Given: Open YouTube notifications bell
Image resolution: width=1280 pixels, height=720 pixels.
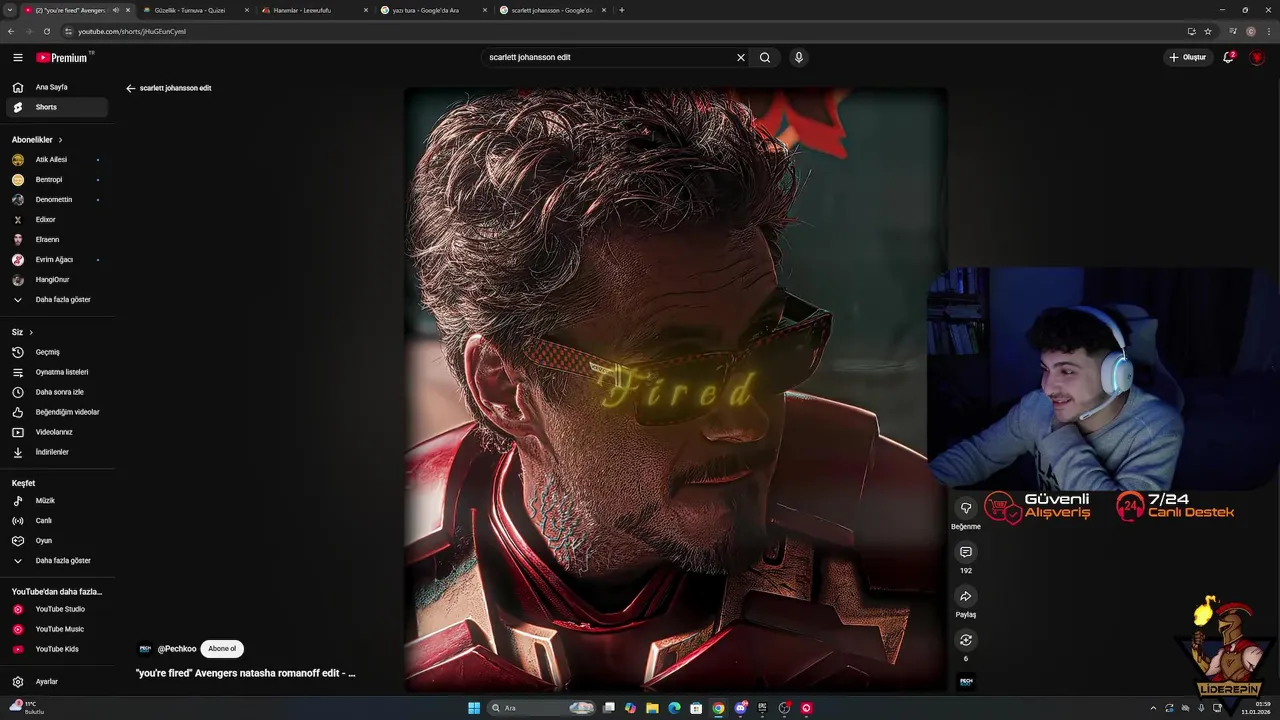Looking at the screenshot, I should click(1229, 57).
